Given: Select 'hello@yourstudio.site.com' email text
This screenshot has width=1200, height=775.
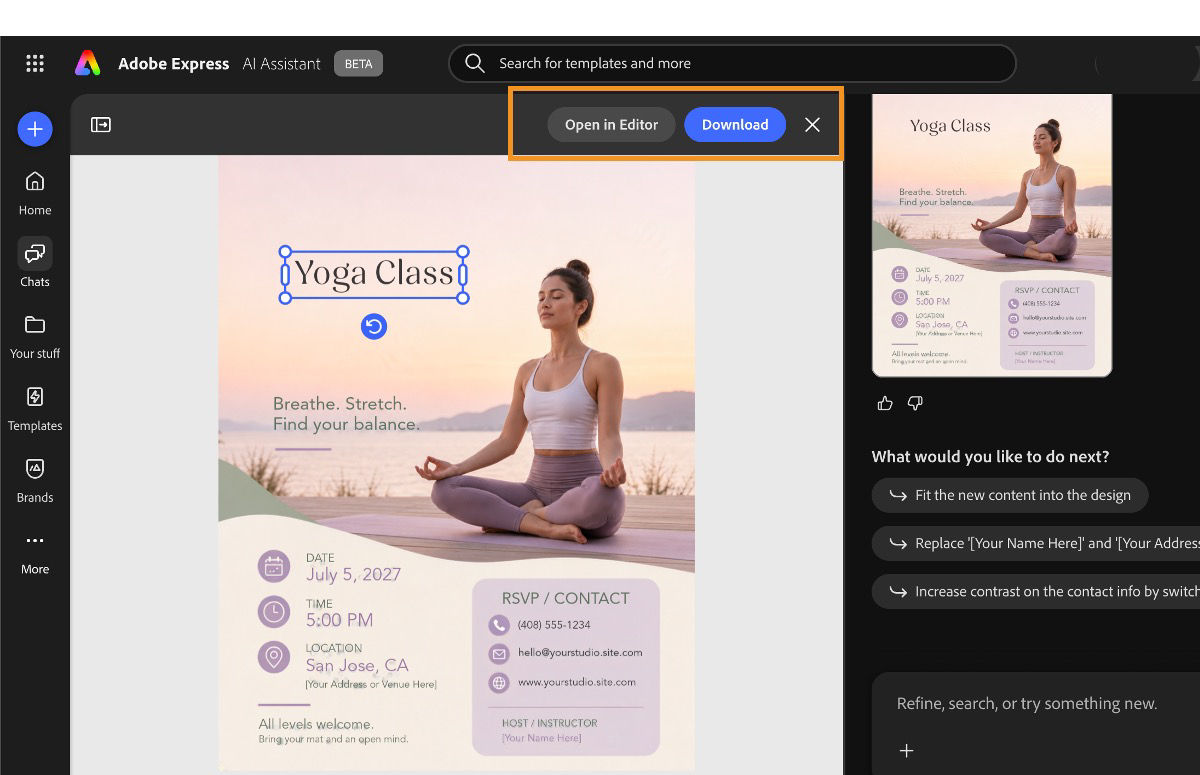Looking at the screenshot, I should (x=580, y=653).
